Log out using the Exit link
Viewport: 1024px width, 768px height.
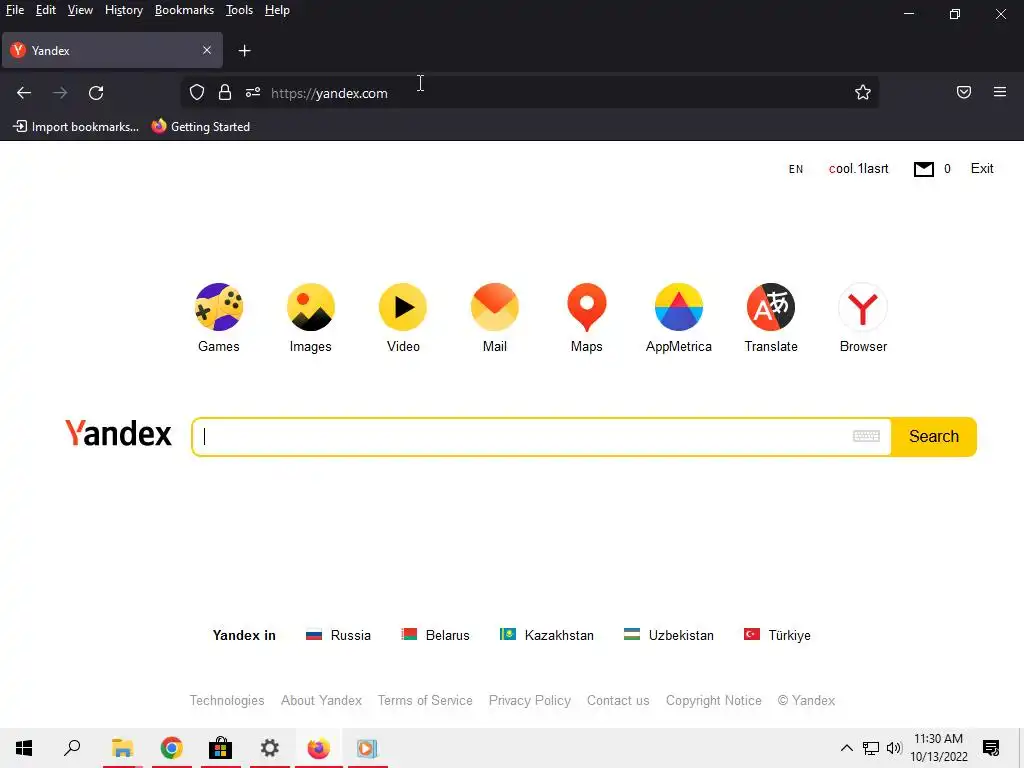pos(982,168)
